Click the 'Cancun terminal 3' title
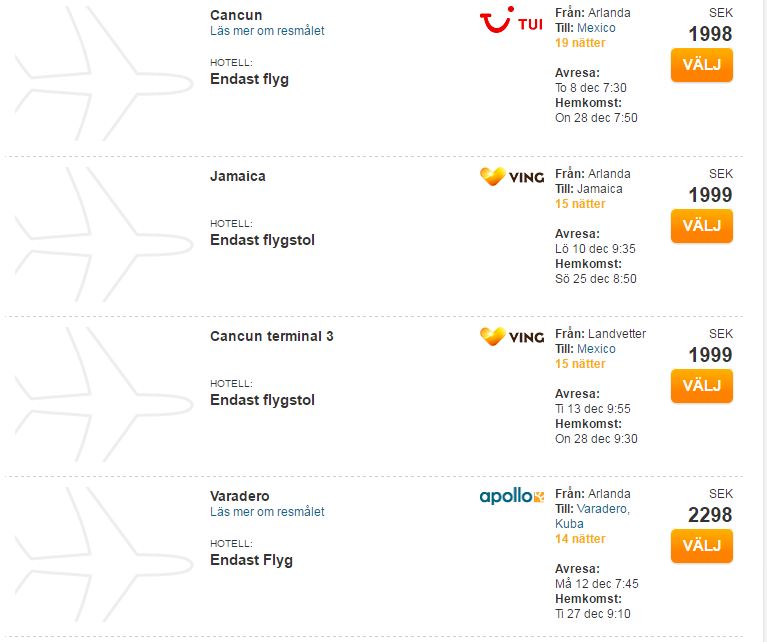767x642 pixels. point(271,336)
